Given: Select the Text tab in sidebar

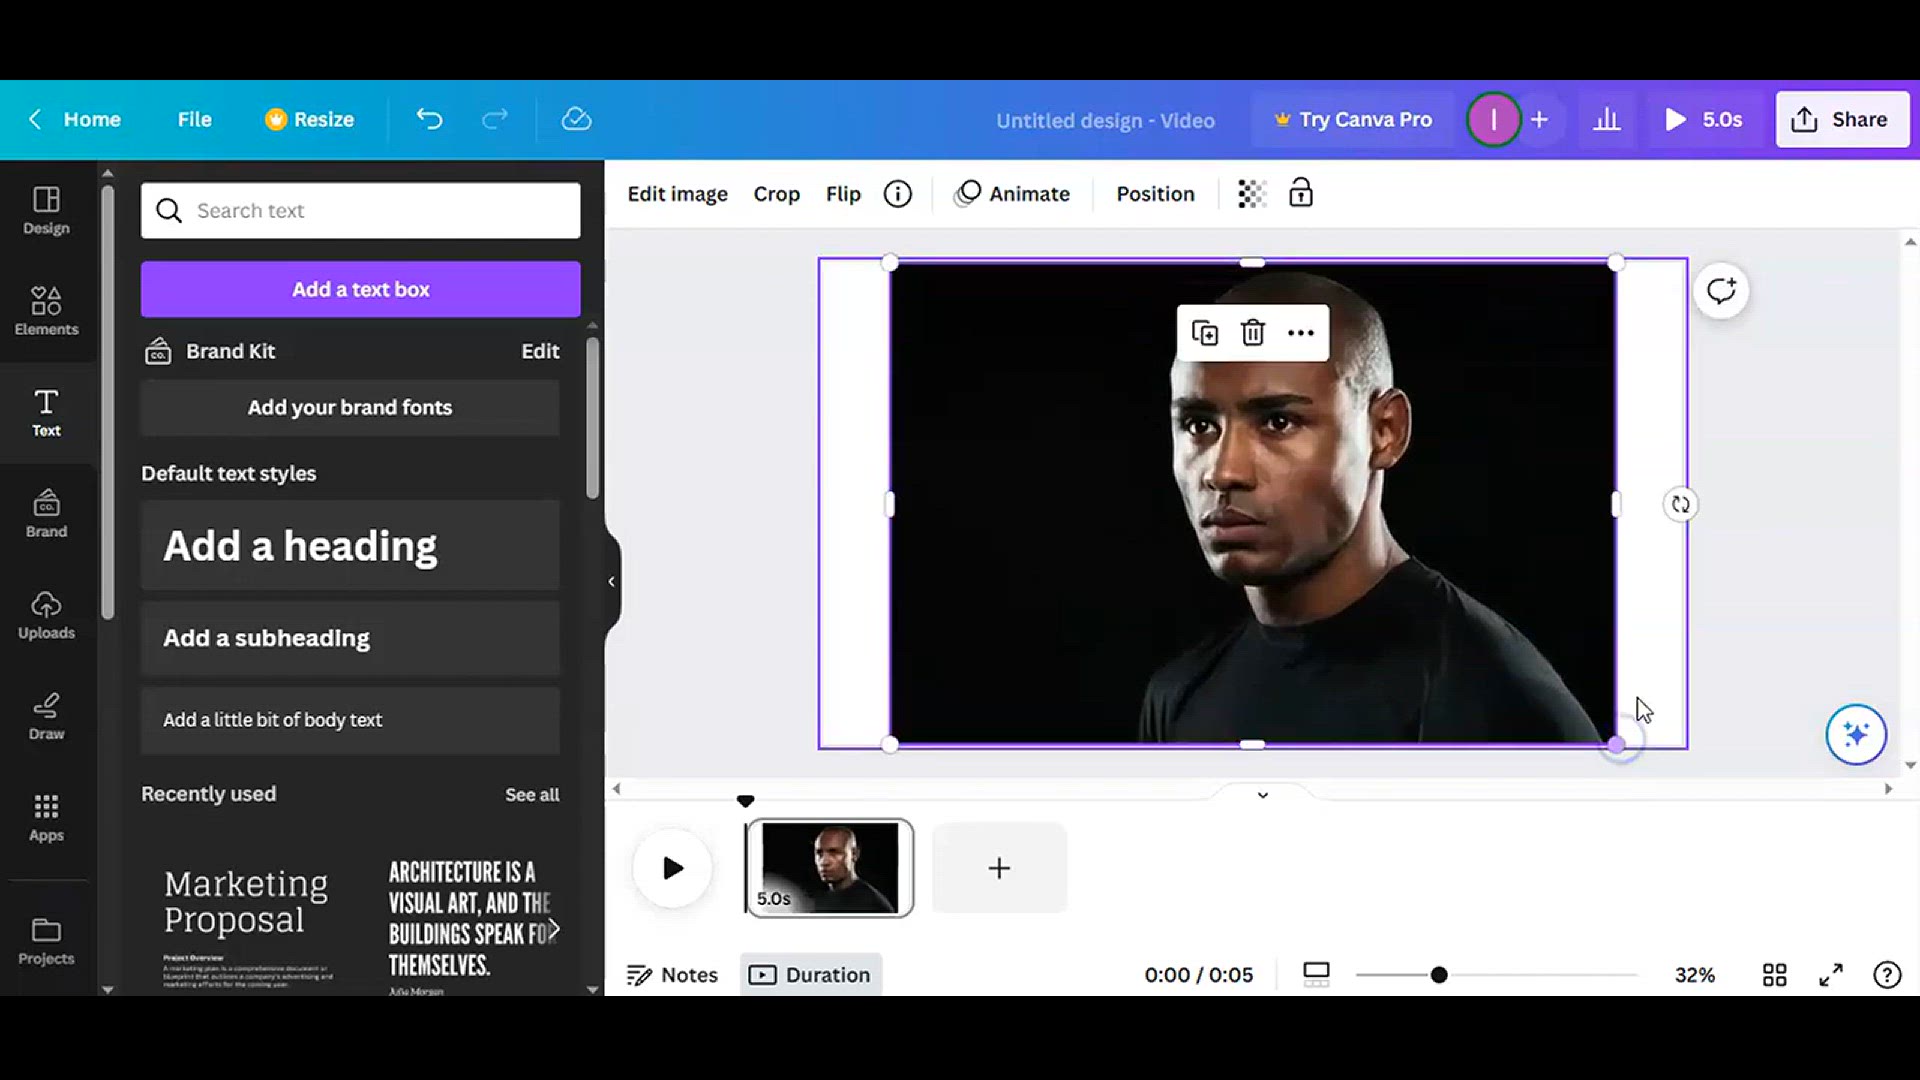Looking at the screenshot, I should coord(46,413).
